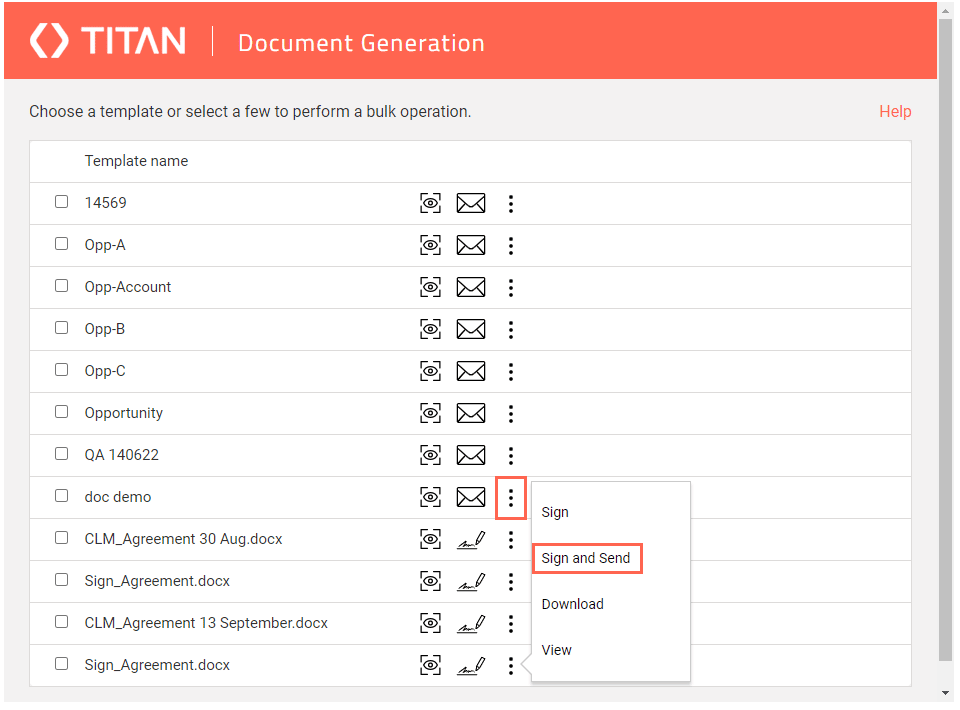This screenshot has height=710, width=960.
Task: Select the doc demo template checkbox
Action: point(62,496)
